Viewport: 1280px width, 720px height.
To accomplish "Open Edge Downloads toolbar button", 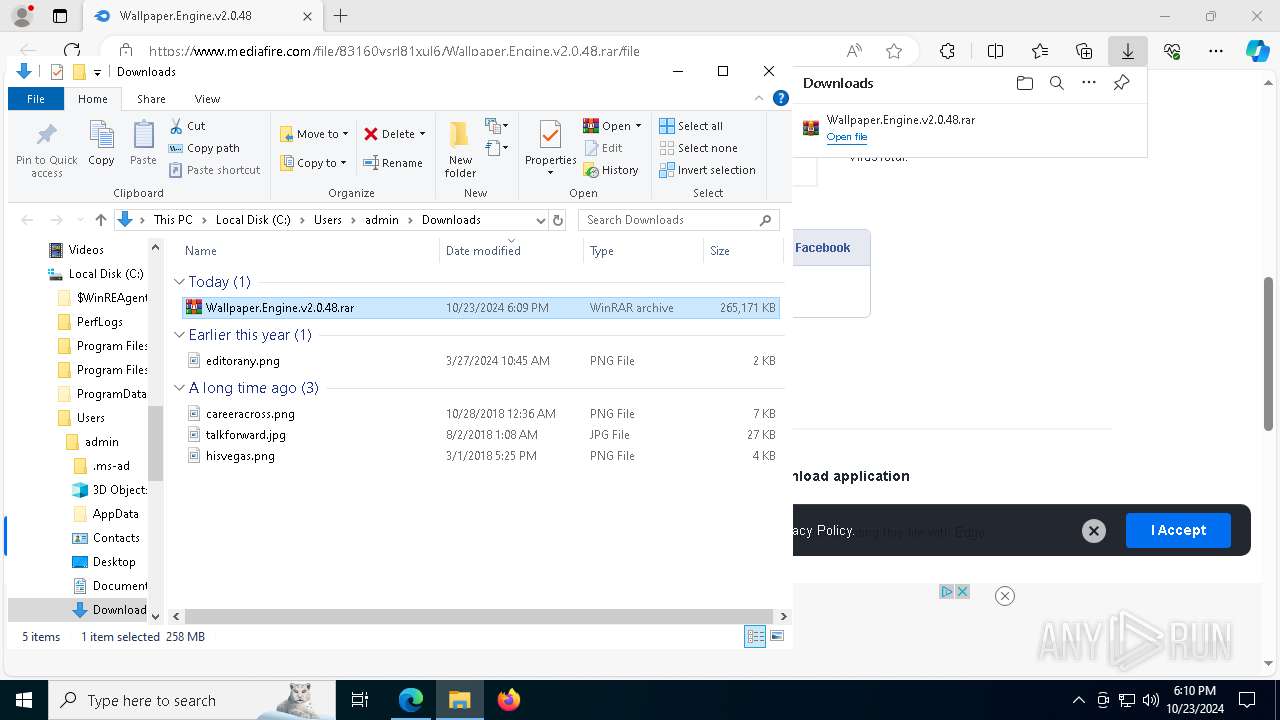I will pos(1128,51).
